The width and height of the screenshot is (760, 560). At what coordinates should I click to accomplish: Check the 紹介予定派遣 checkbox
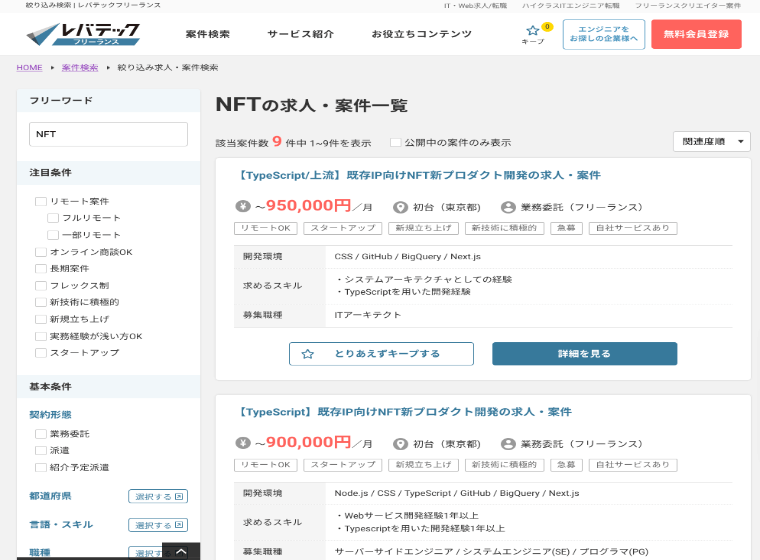[x=41, y=467]
